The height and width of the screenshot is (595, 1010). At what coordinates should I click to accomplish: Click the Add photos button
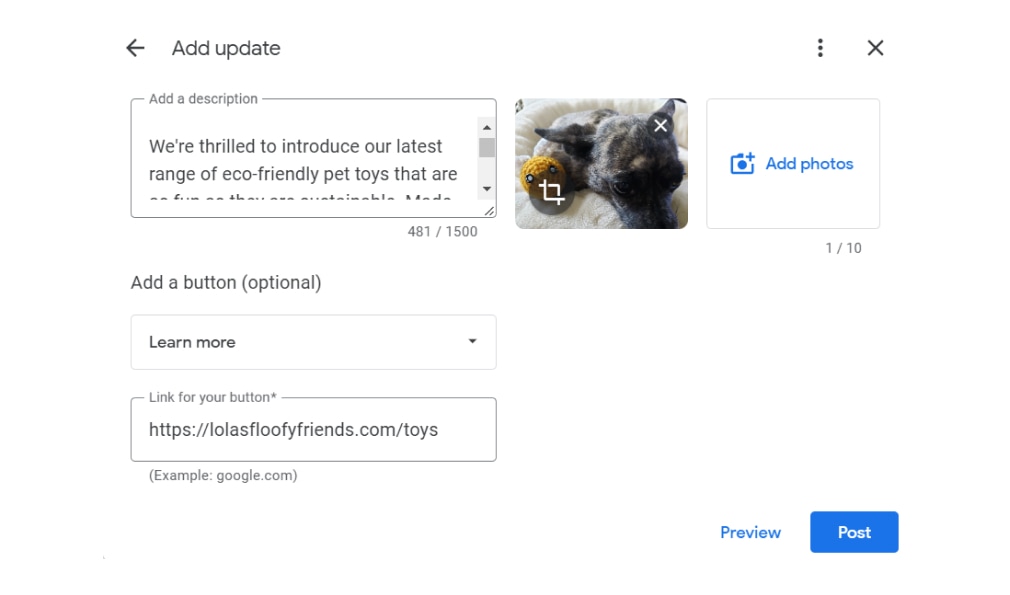pyautogui.click(x=793, y=163)
